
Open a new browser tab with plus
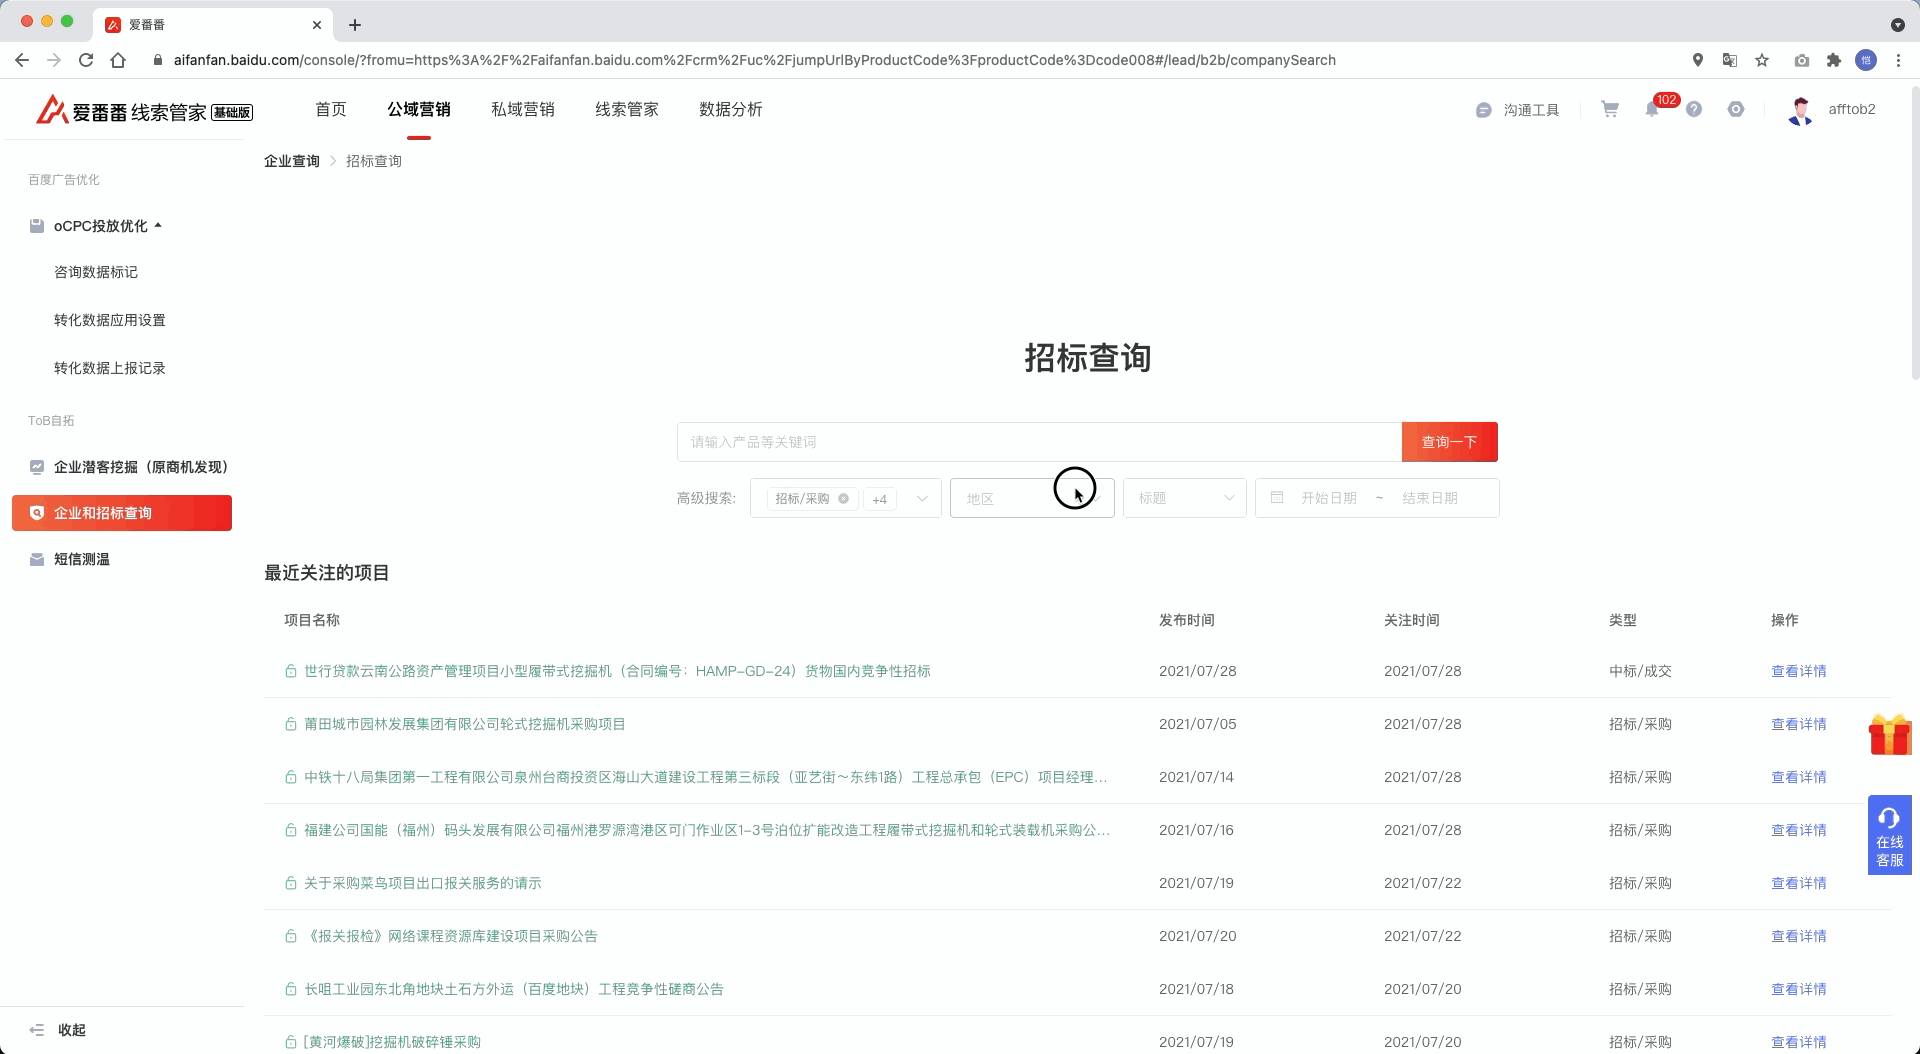[355, 25]
